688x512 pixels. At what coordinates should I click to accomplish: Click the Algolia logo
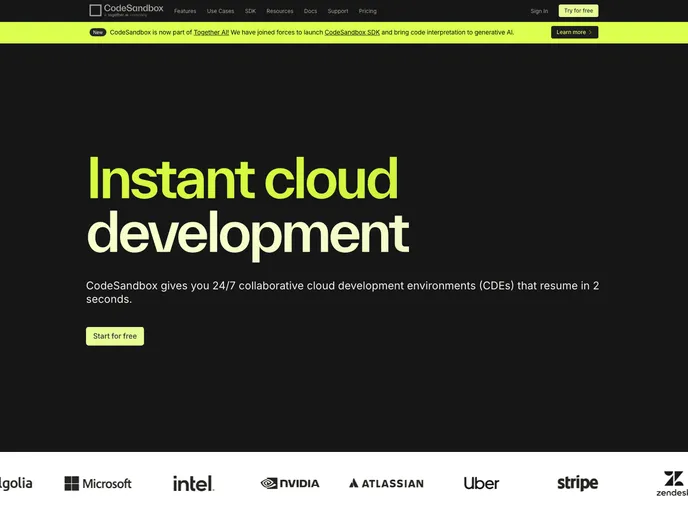(16, 483)
